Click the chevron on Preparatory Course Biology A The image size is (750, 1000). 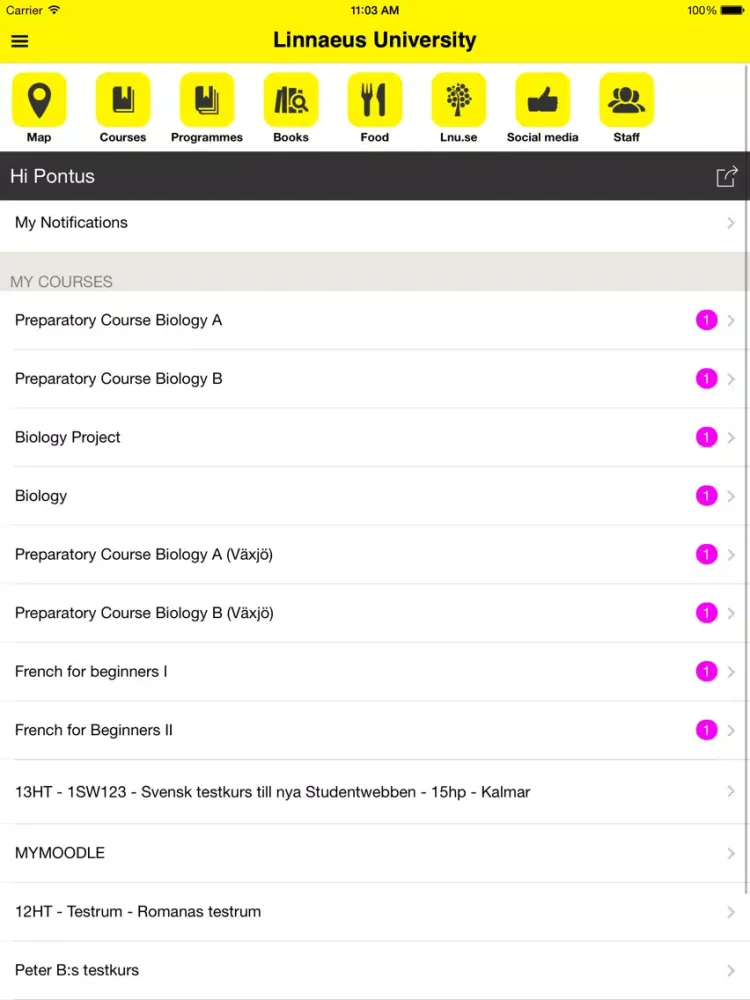(x=731, y=320)
